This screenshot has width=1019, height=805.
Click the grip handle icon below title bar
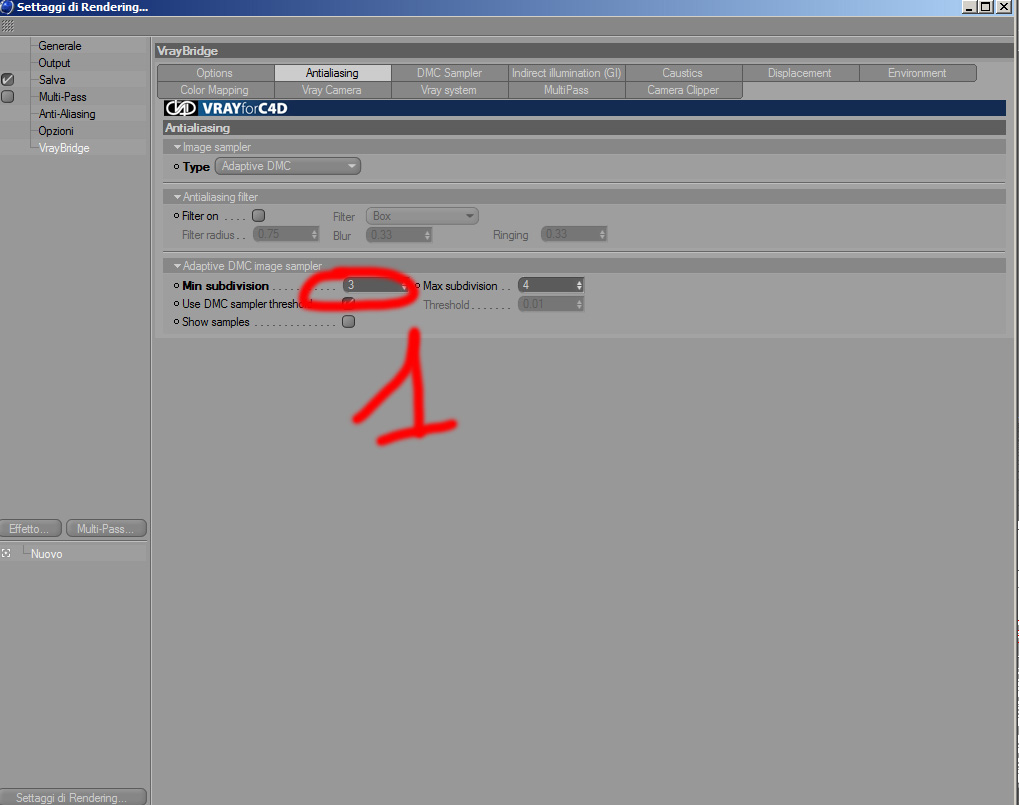pyautogui.click(x=7, y=26)
